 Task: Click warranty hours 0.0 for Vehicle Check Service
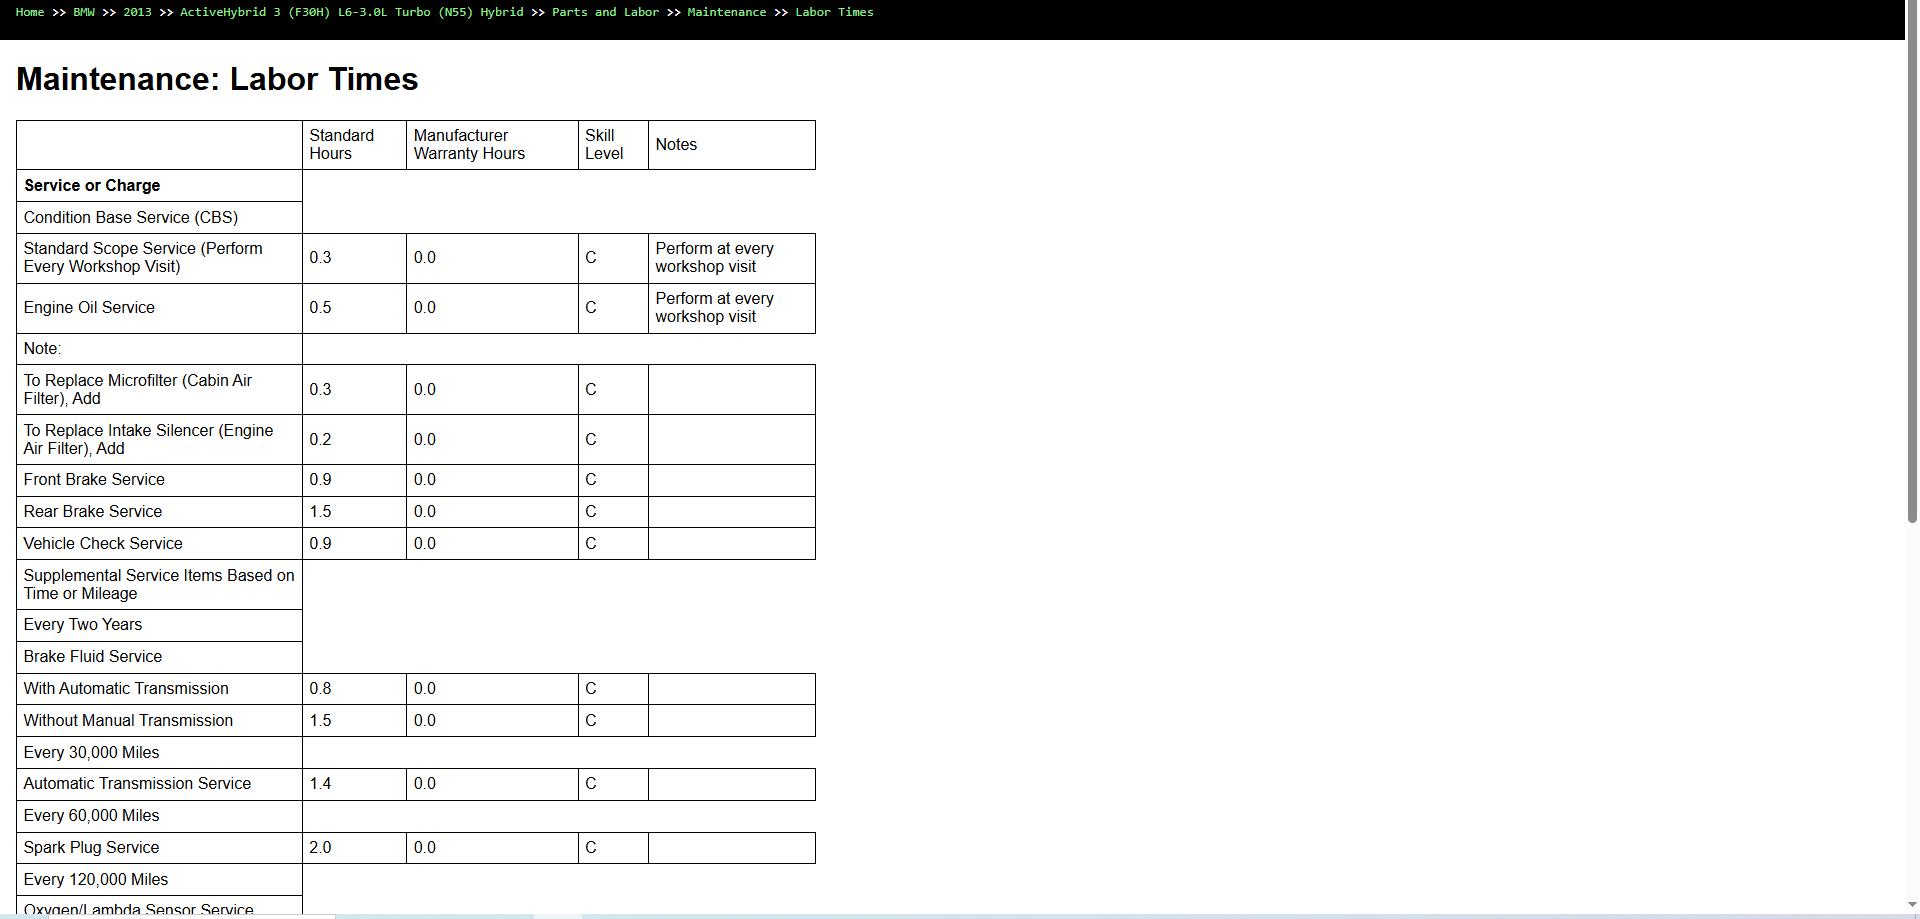click(x=492, y=544)
